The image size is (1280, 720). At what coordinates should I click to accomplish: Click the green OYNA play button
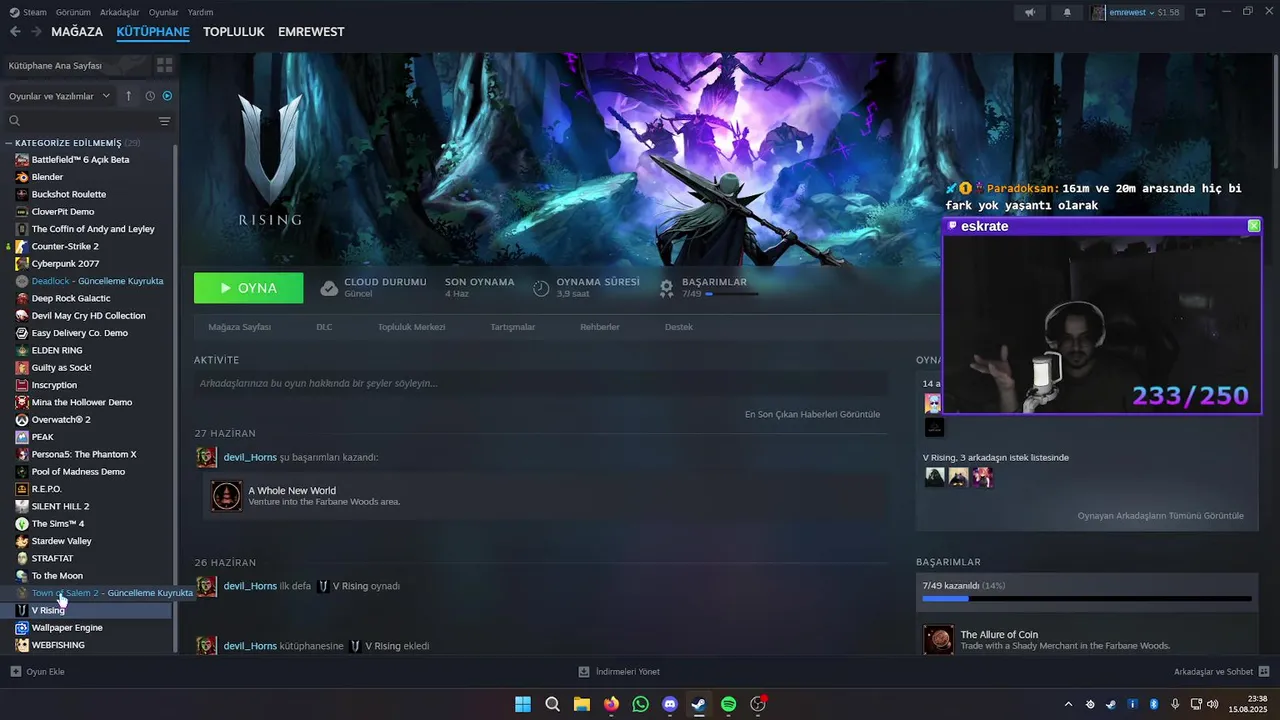pos(249,288)
